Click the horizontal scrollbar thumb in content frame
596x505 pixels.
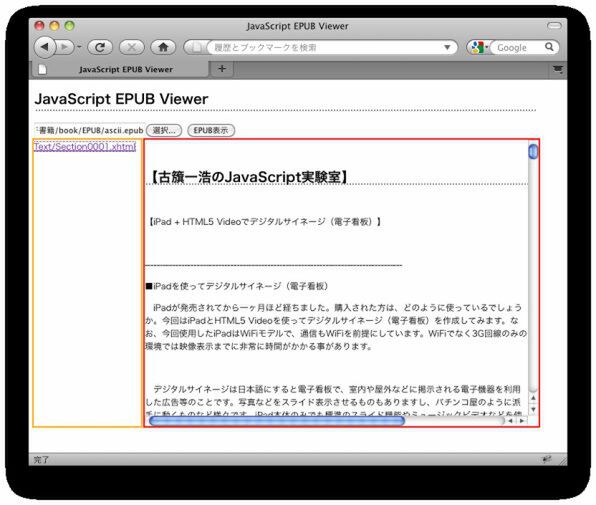click(x=277, y=421)
